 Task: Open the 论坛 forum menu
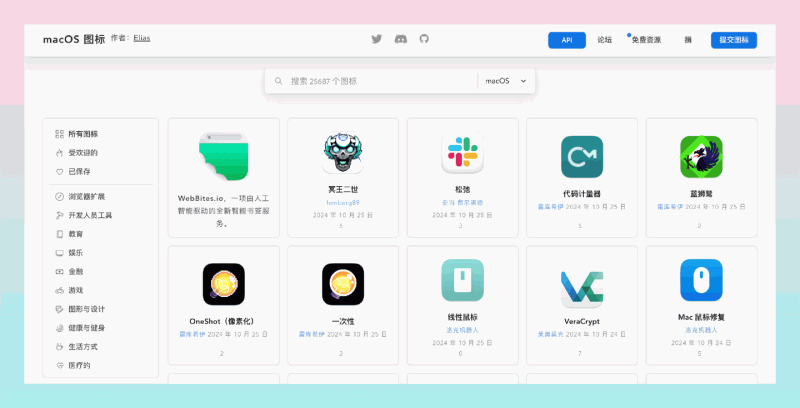[605, 40]
